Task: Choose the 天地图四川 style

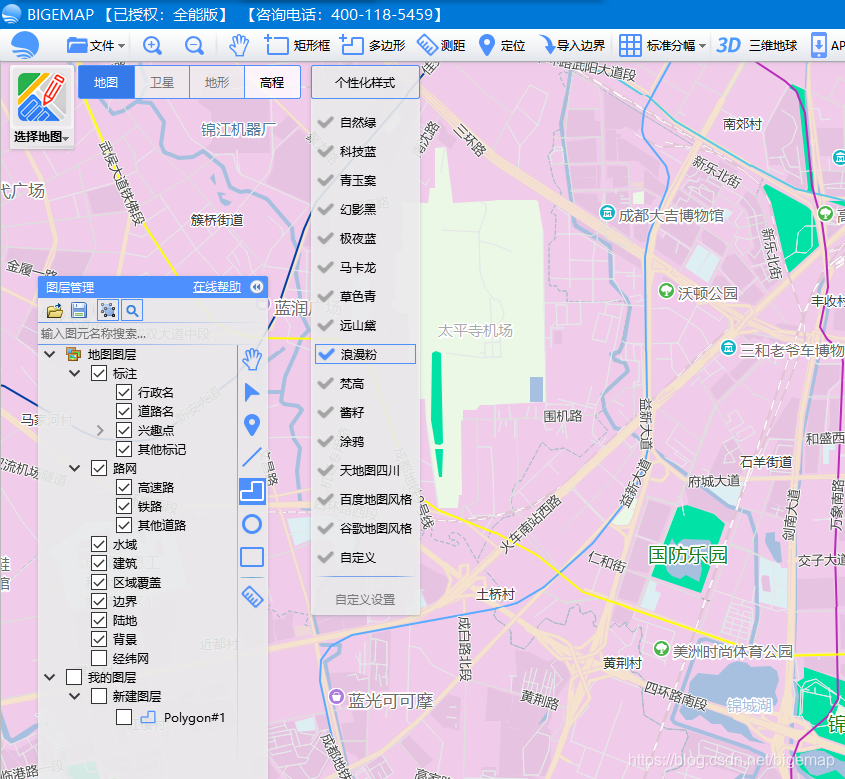Action: tap(365, 471)
